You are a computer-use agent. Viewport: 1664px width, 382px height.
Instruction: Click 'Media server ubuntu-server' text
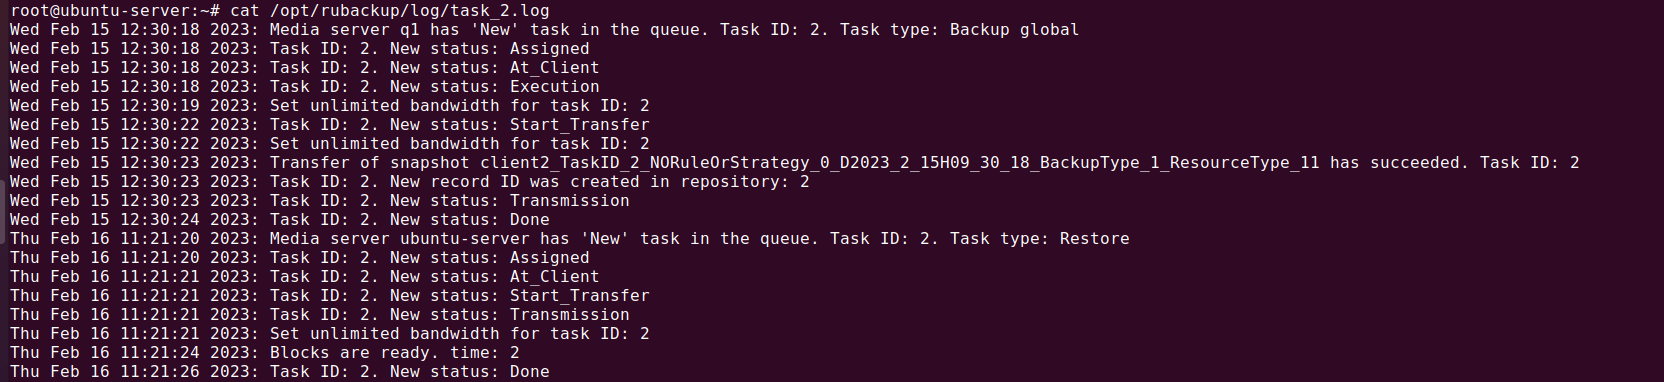399,239
